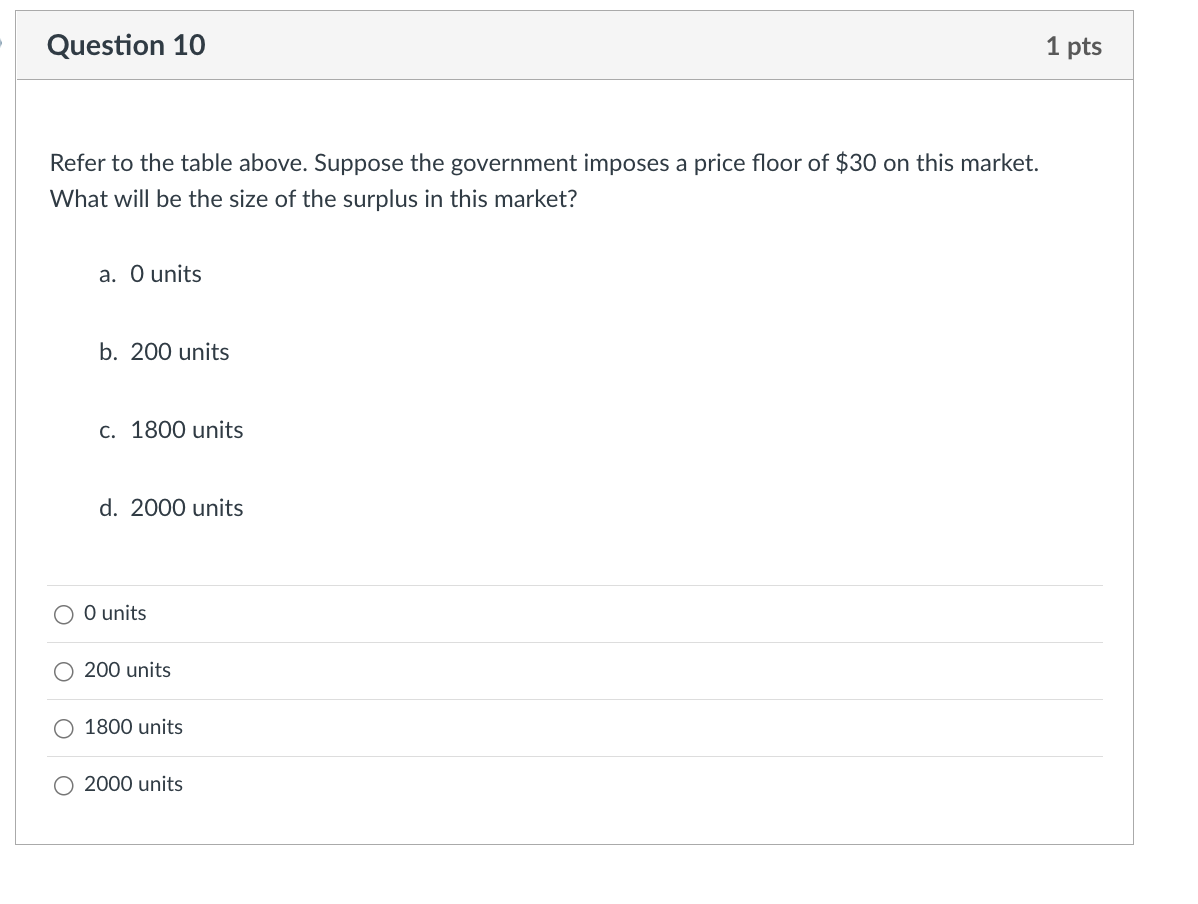This screenshot has width=1198, height=904.
Task: Select the 200 units radio button
Action: (x=63, y=671)
